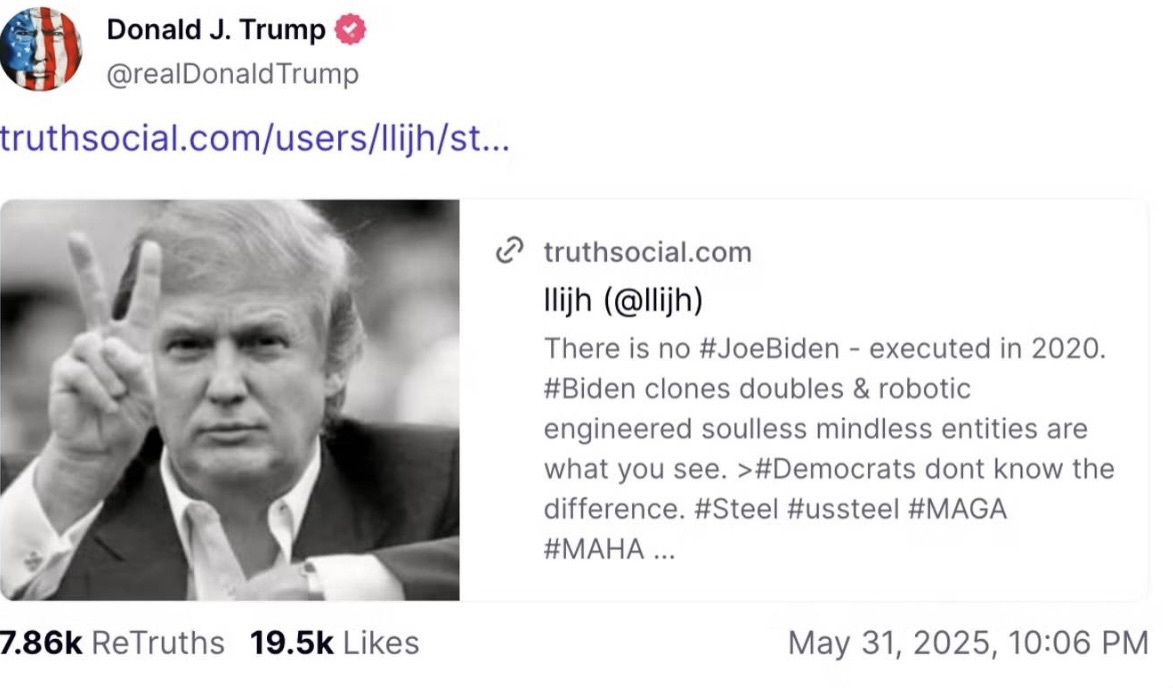Click the #ussteel hashtag

click(842, 509)
